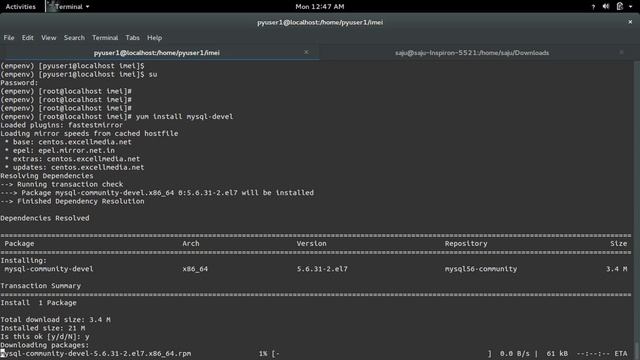Click the 'su' command line

tap(78, 75)
